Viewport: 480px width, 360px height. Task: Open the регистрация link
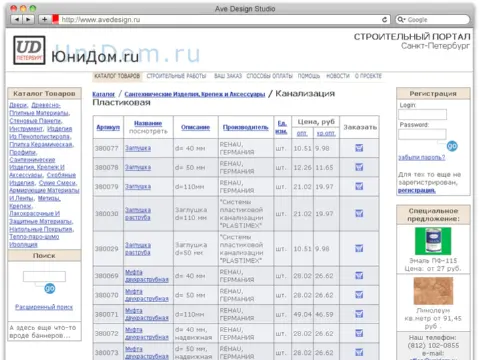[416, 190]
